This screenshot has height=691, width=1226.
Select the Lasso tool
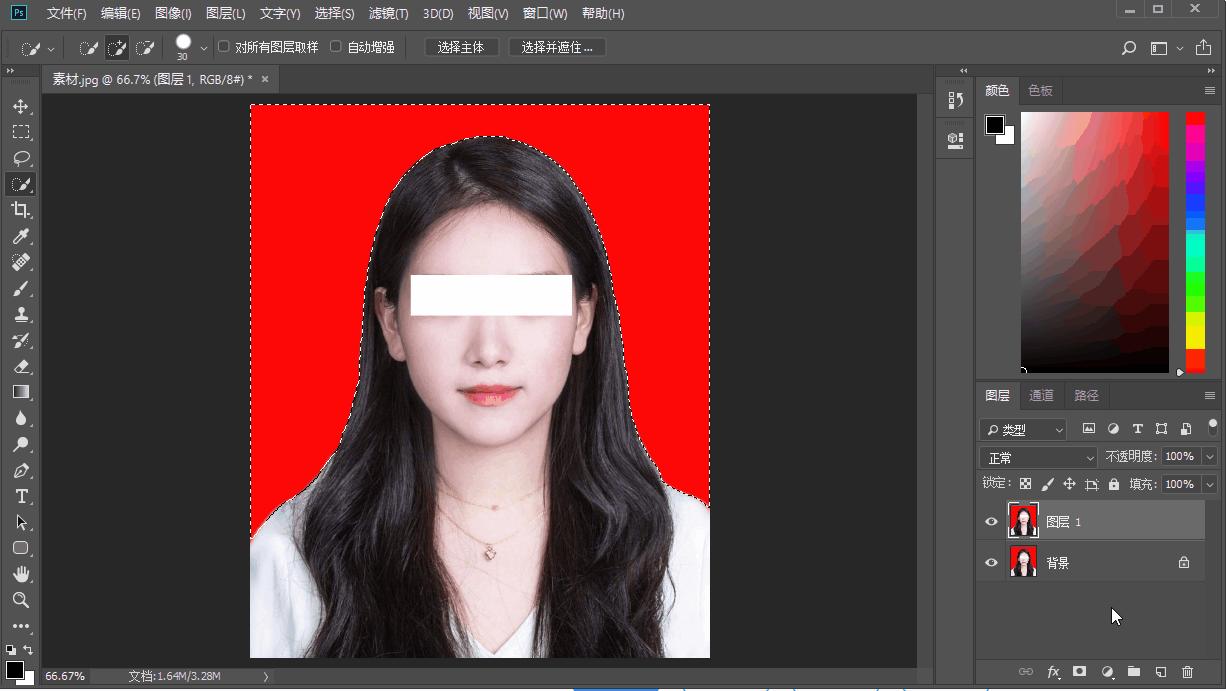click(22, 158)
